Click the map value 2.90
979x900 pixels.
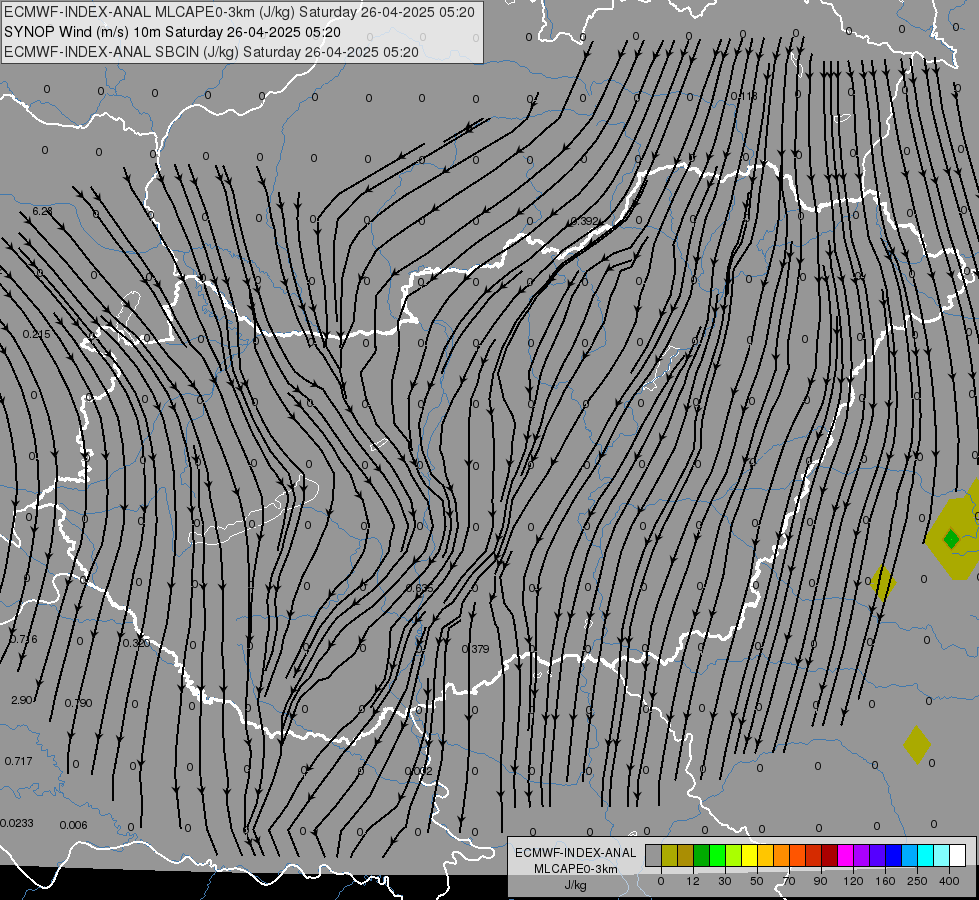22,700
